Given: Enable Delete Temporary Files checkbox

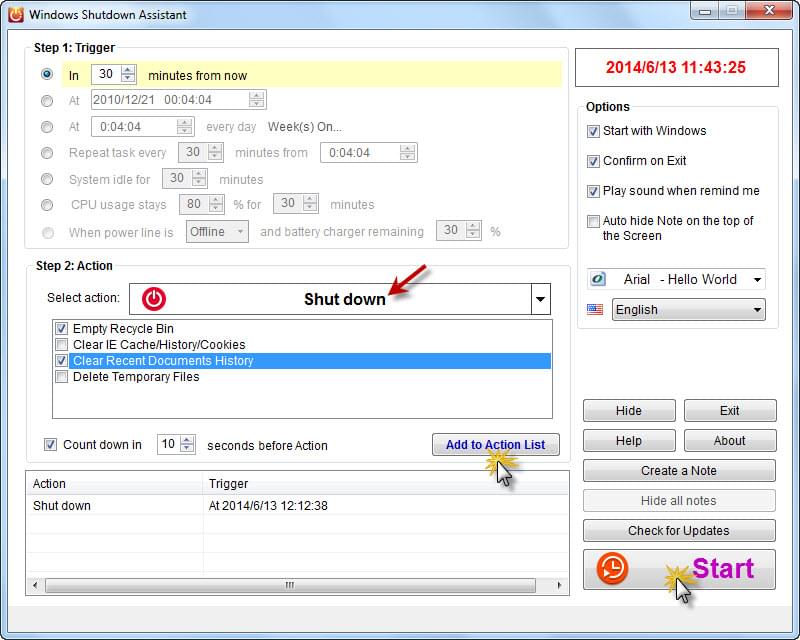Looking at the screenshot, I should coord(62,377).
